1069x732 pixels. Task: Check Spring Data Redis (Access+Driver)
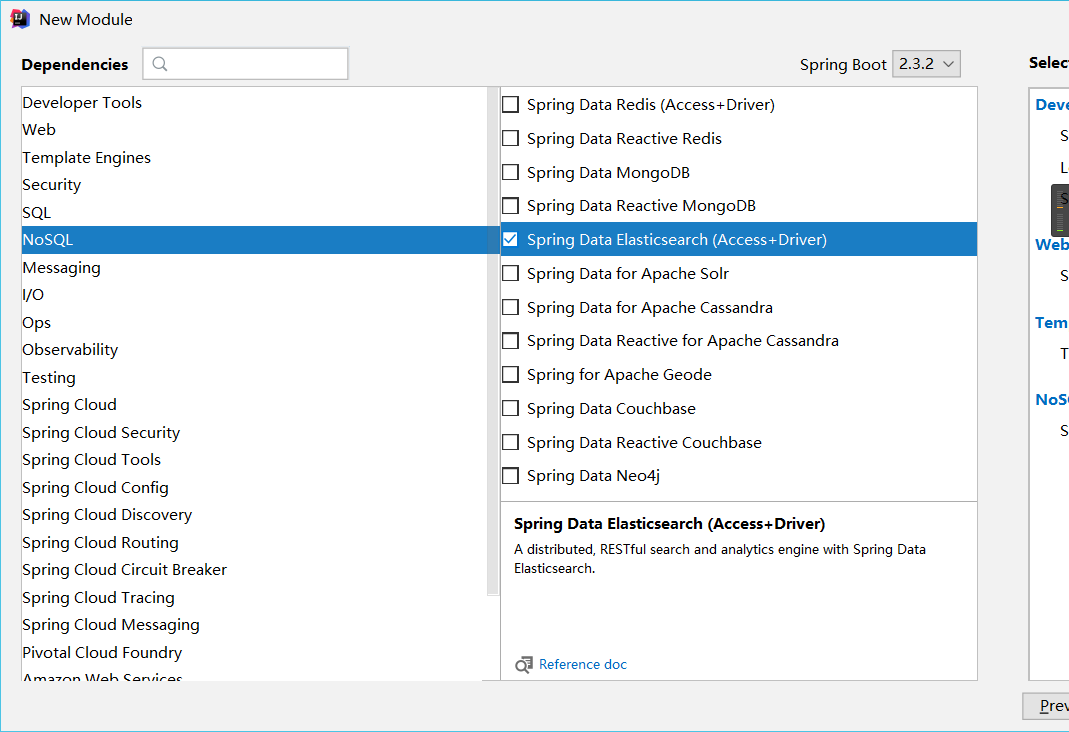(x=510, y=104)
